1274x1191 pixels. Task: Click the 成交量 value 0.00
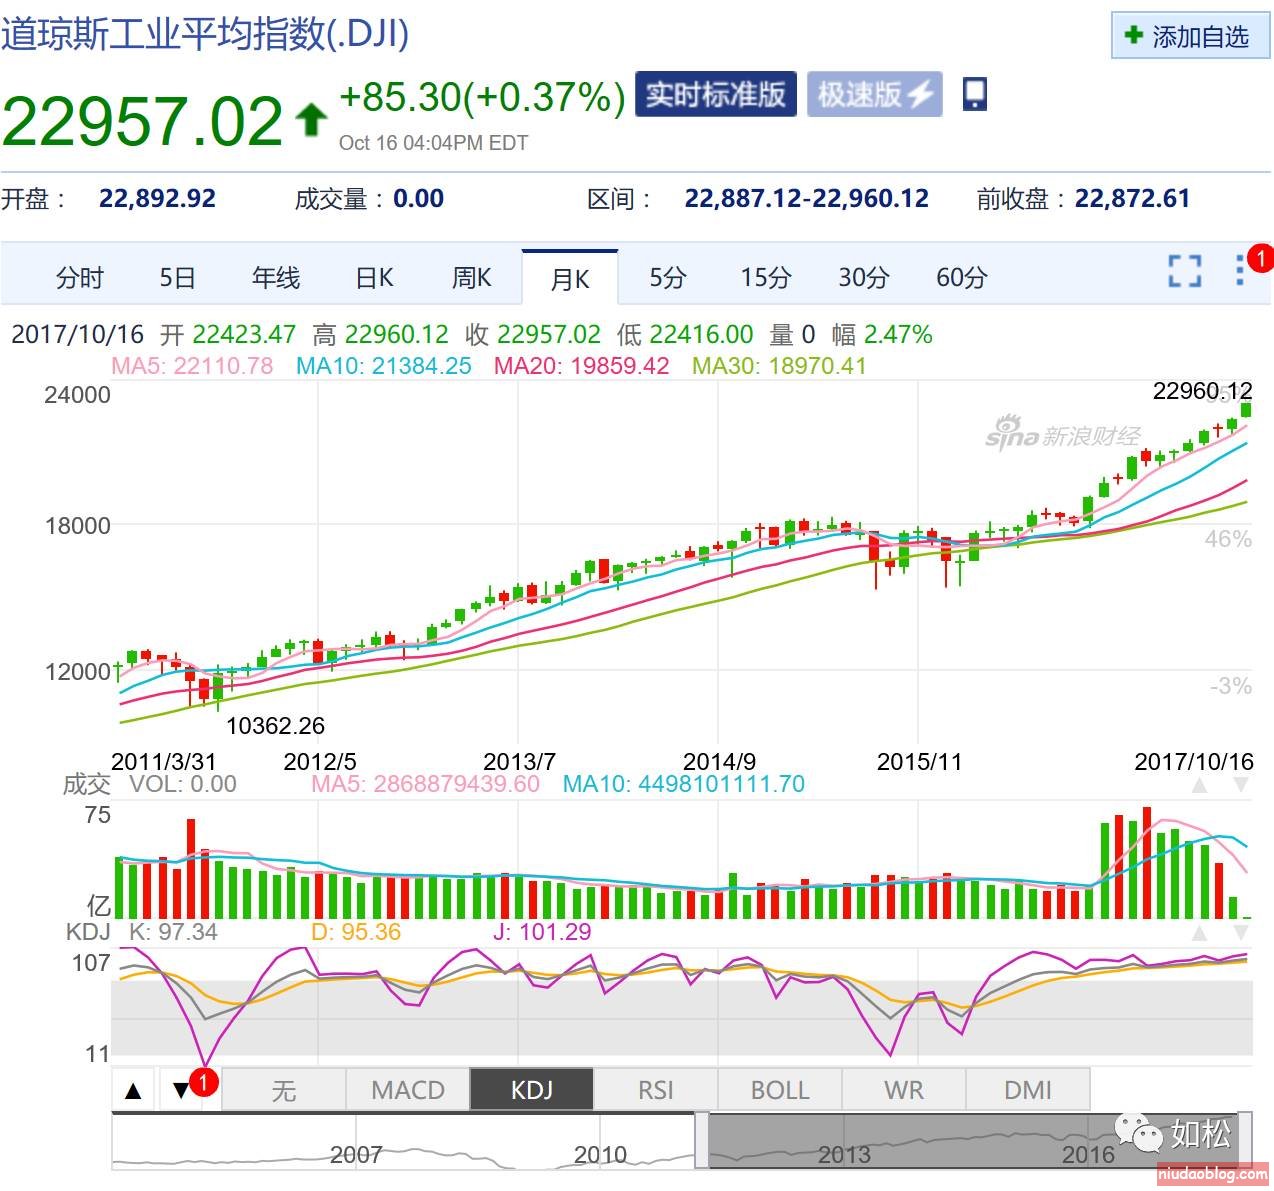[418, 198]
